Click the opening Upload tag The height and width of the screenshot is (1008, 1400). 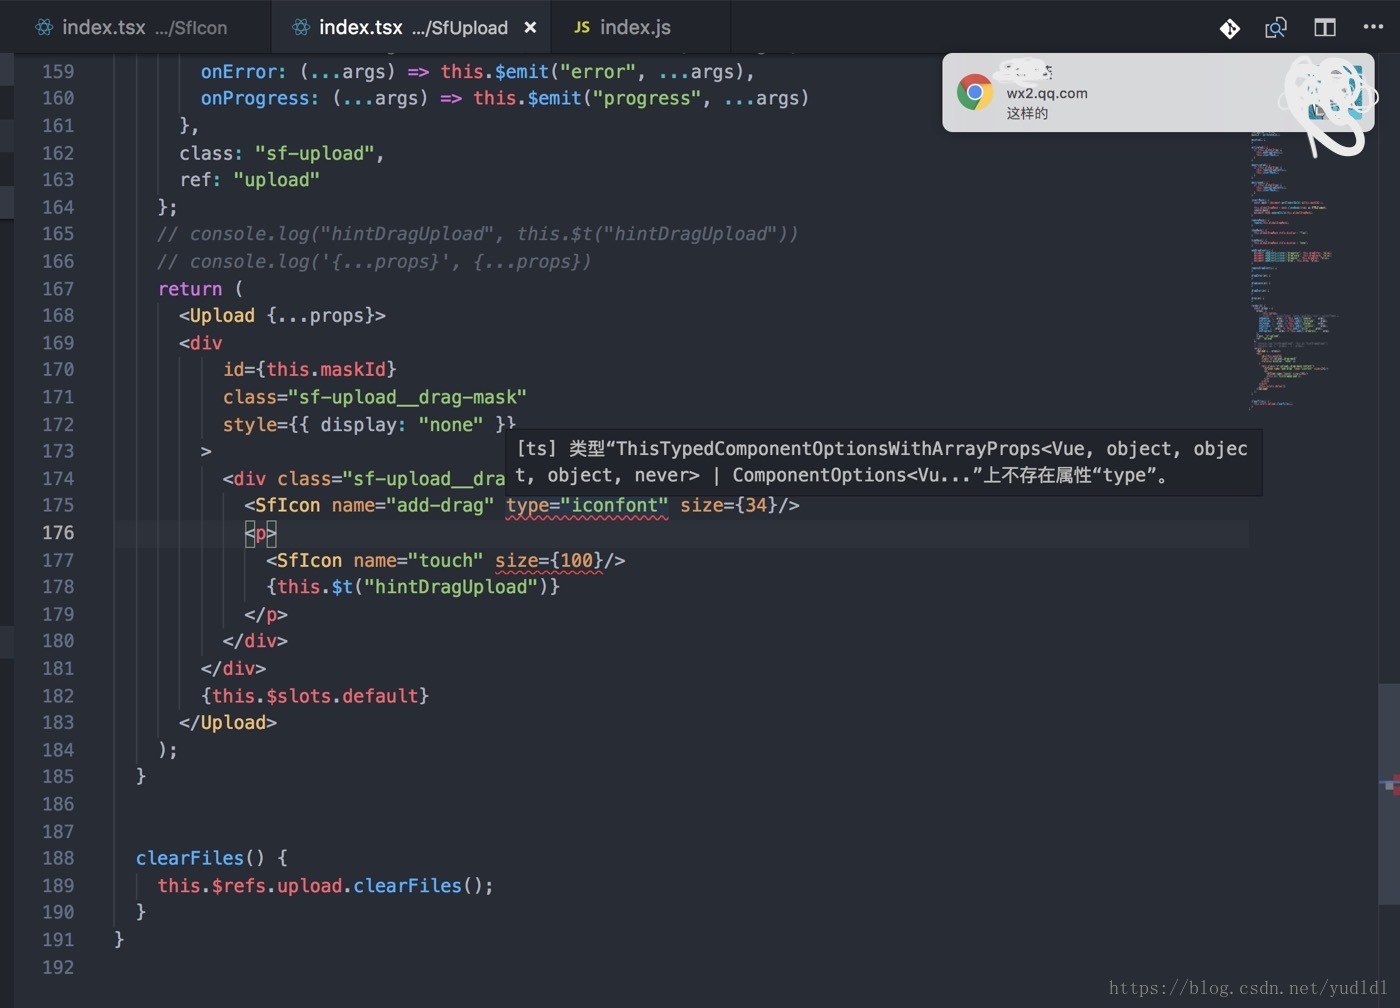282,316
